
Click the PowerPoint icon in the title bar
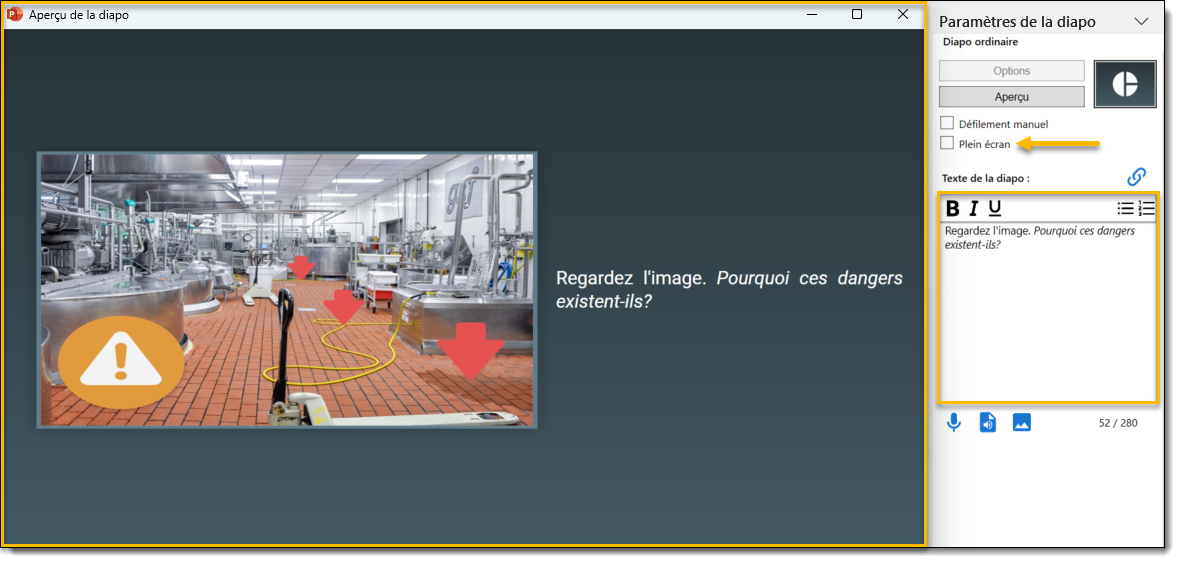point(15,15)
